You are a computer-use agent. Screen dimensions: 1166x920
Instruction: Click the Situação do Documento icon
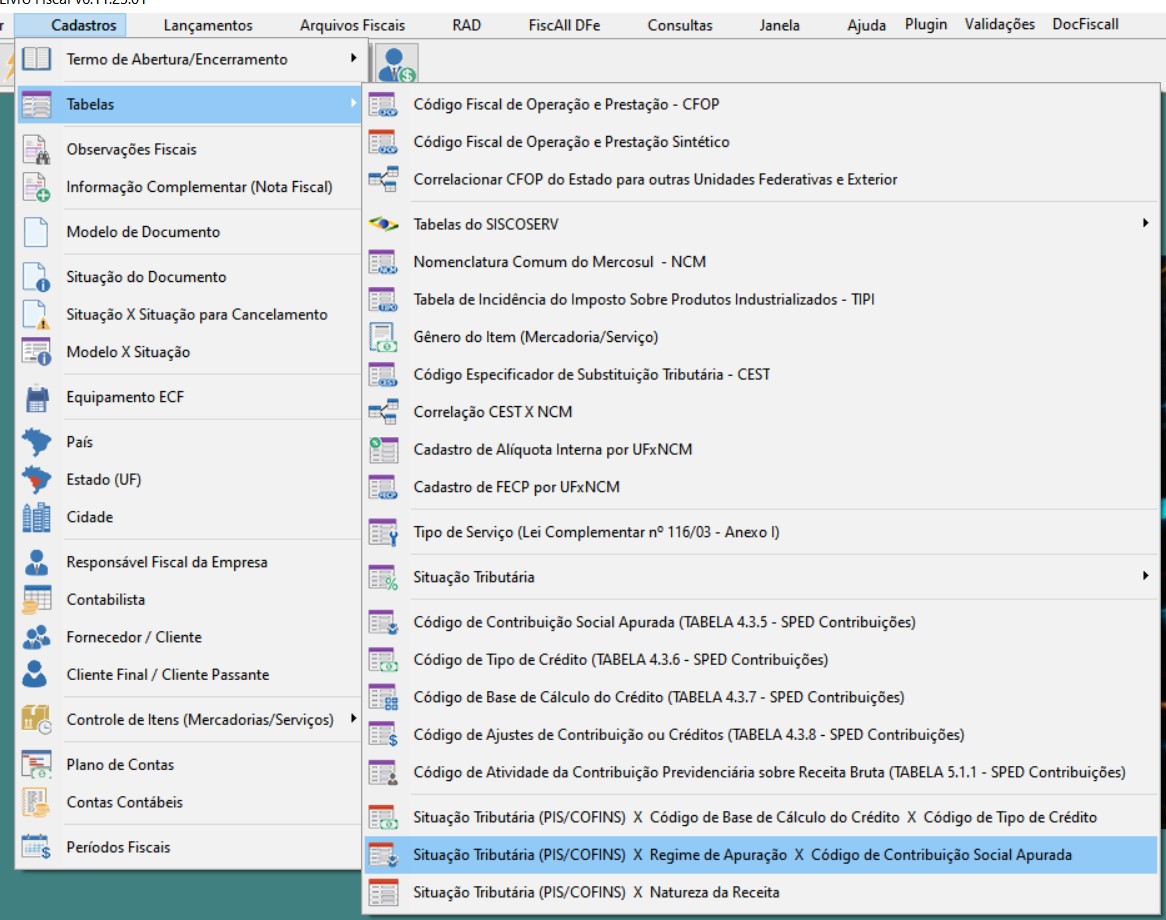click(x=36, y=277)
